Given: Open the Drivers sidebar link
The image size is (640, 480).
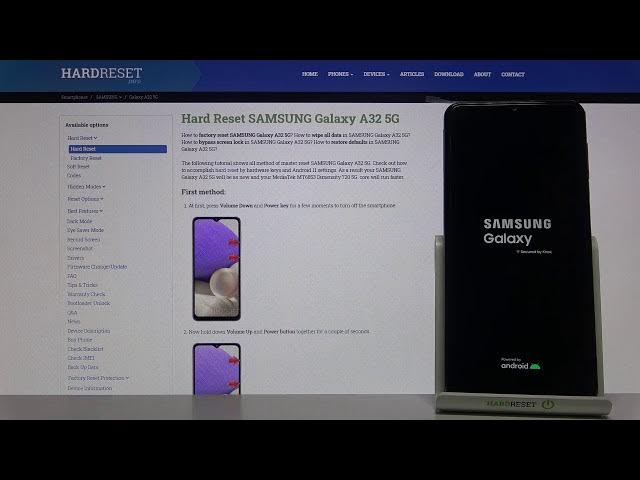Looking at the screenshot, I should pyautogui.click(x=76, y=258).
